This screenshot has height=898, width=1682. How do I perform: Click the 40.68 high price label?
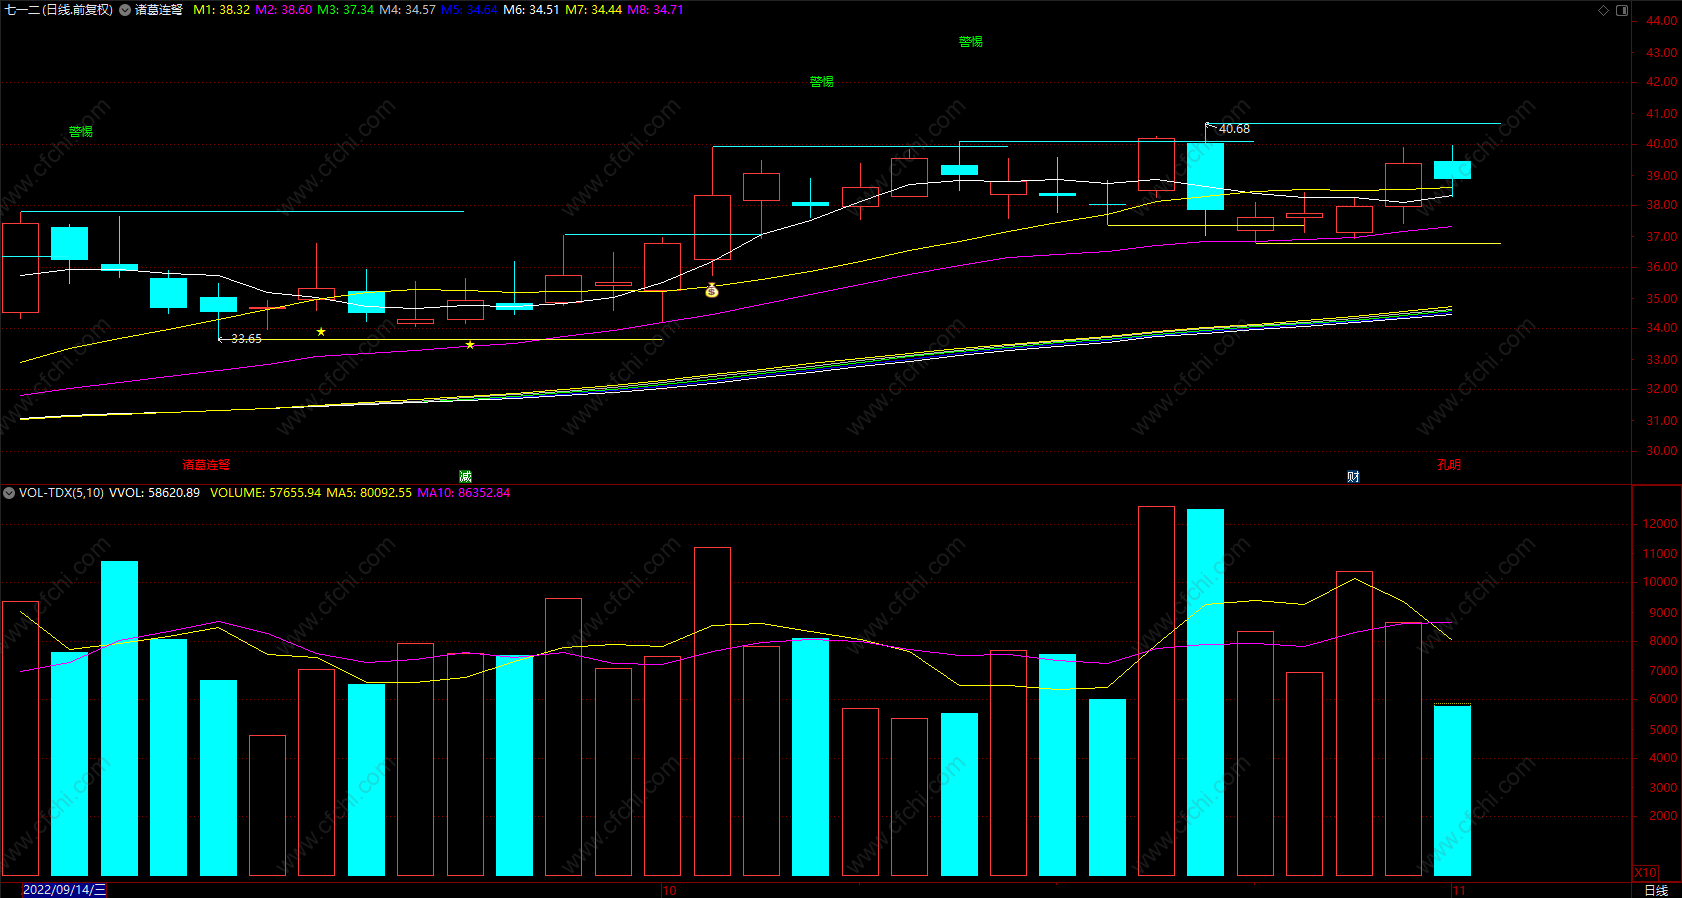(1234, 129)
